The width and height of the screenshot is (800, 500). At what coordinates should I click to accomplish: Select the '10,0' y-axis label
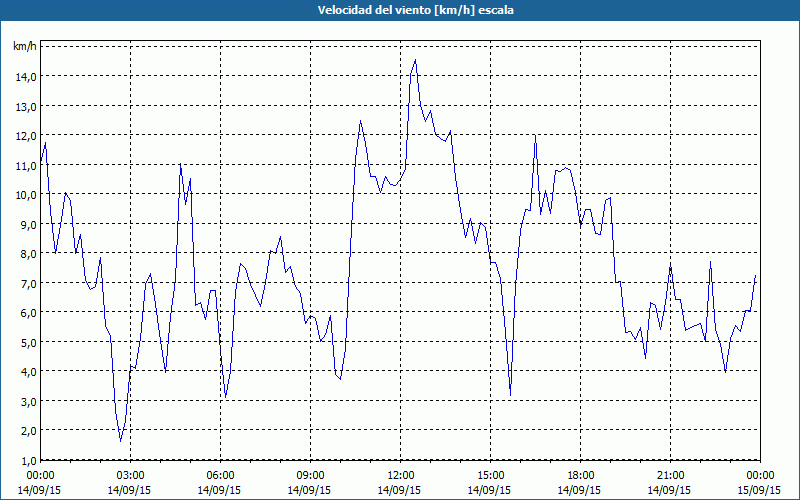point(26,194)
